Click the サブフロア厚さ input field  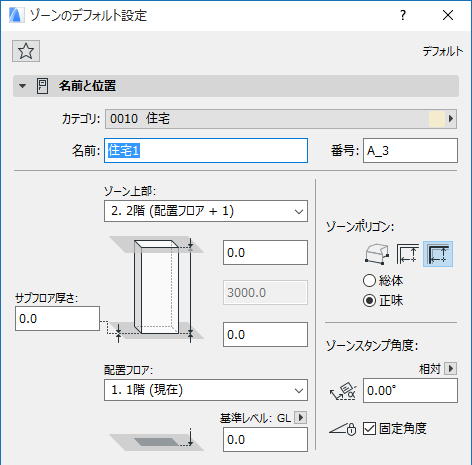(57, 319)
